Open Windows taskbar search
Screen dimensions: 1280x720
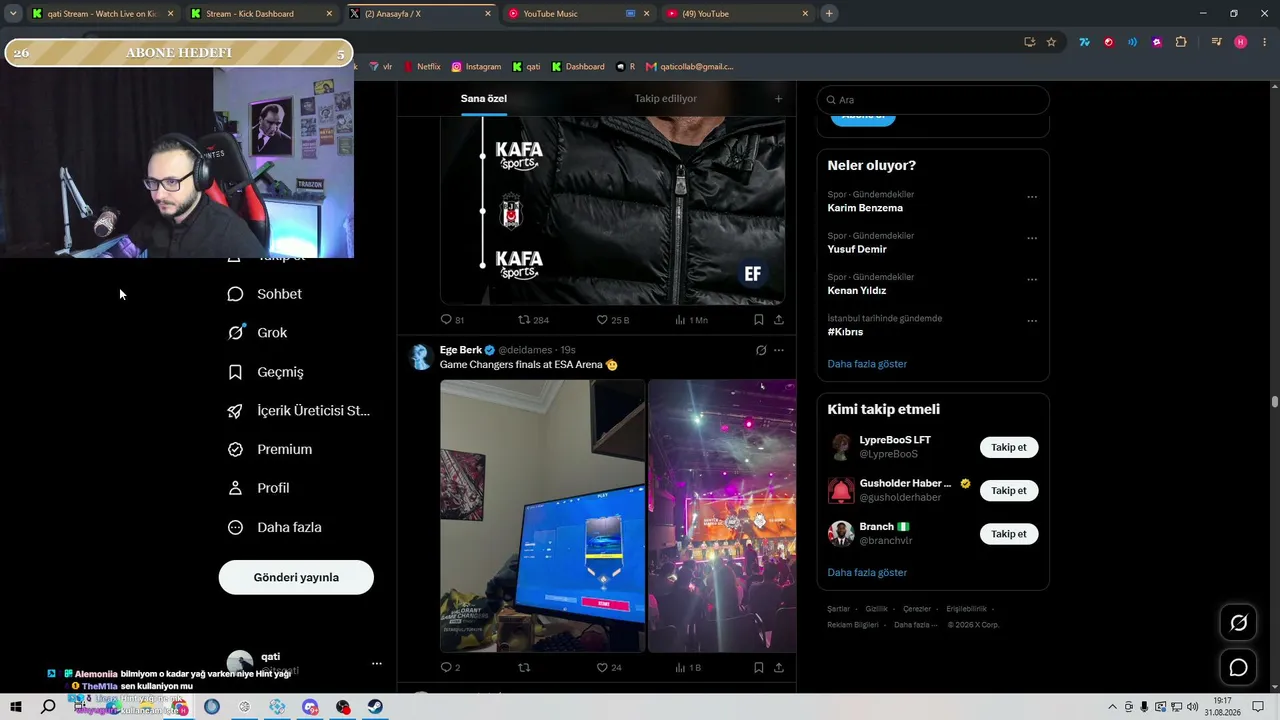point(48,707)
